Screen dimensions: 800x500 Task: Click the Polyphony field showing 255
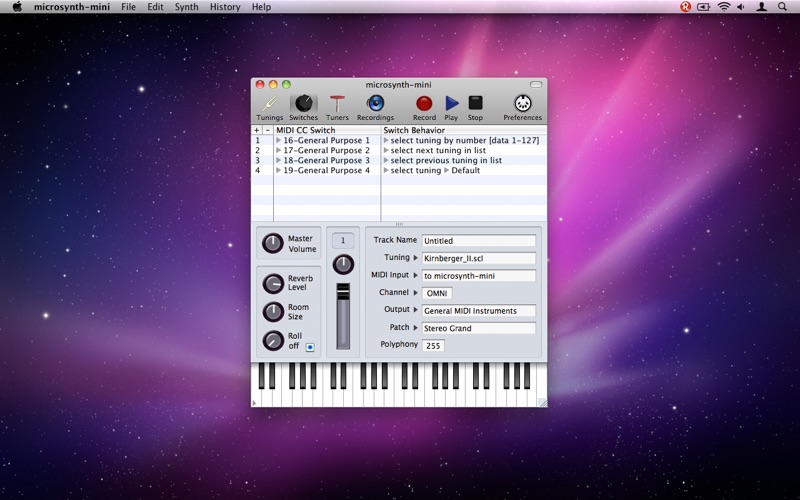point(433,346)
